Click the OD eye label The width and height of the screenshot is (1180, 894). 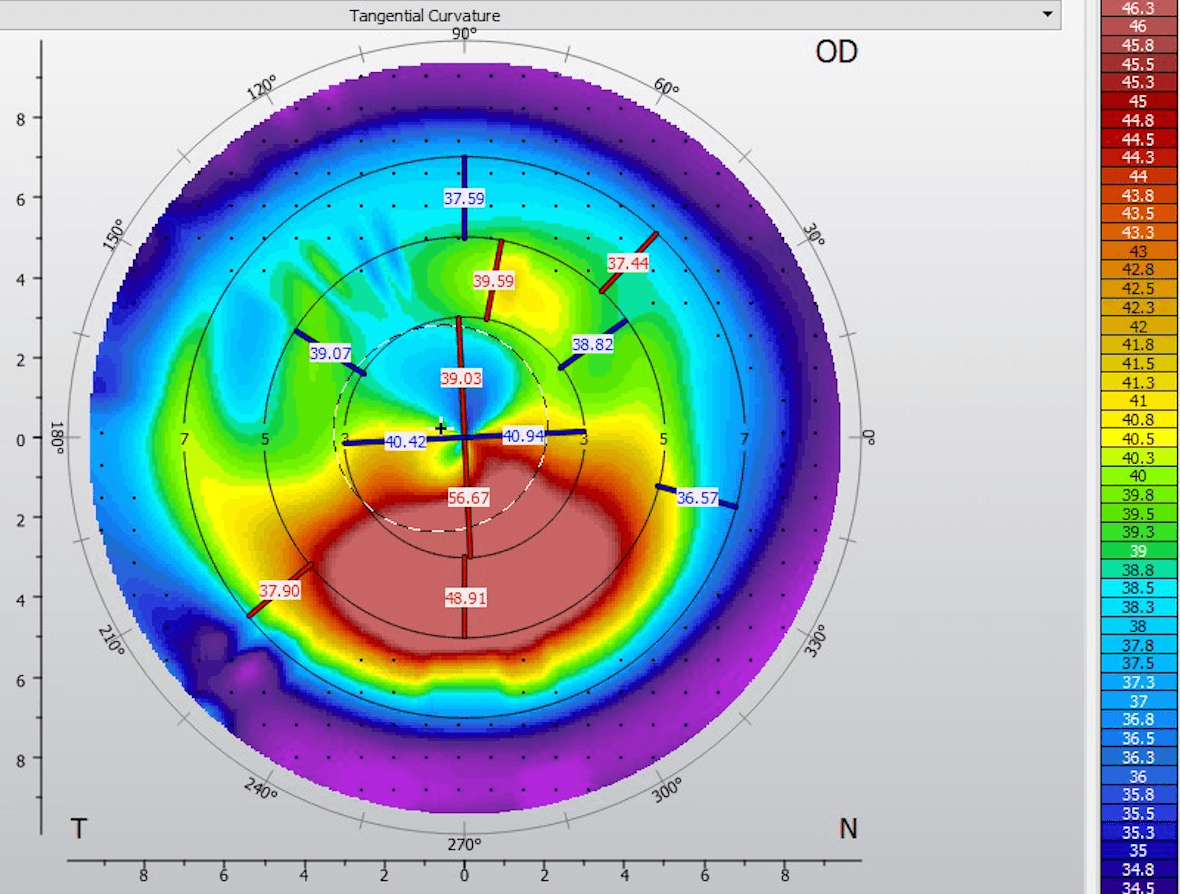(x=836, y=51)
